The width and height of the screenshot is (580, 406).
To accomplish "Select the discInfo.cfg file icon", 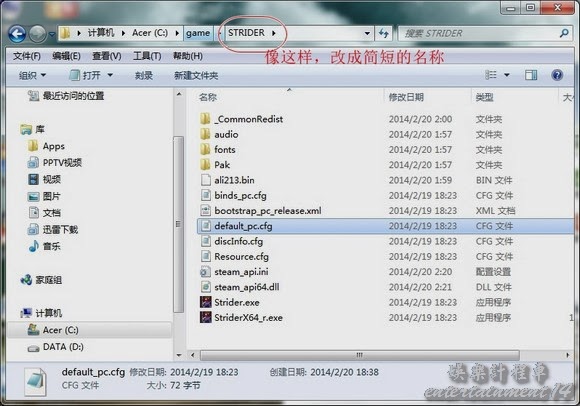I will tap(205, 241).
